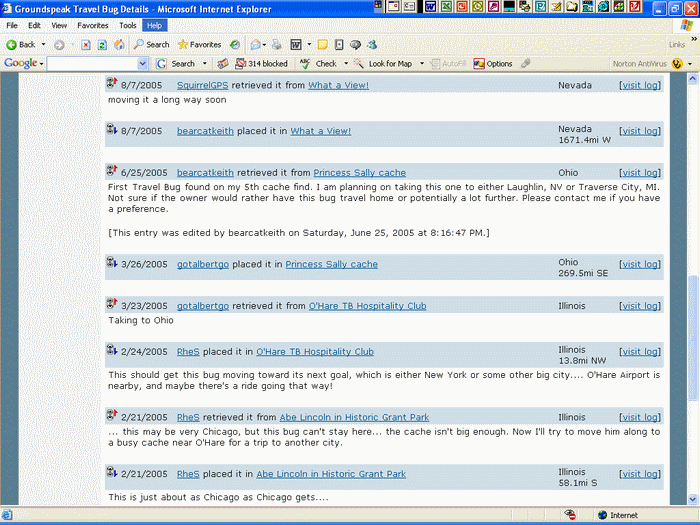Launch Excel from the Office shortcut bar
Viewport: 700px width, 525px height.
446,6
